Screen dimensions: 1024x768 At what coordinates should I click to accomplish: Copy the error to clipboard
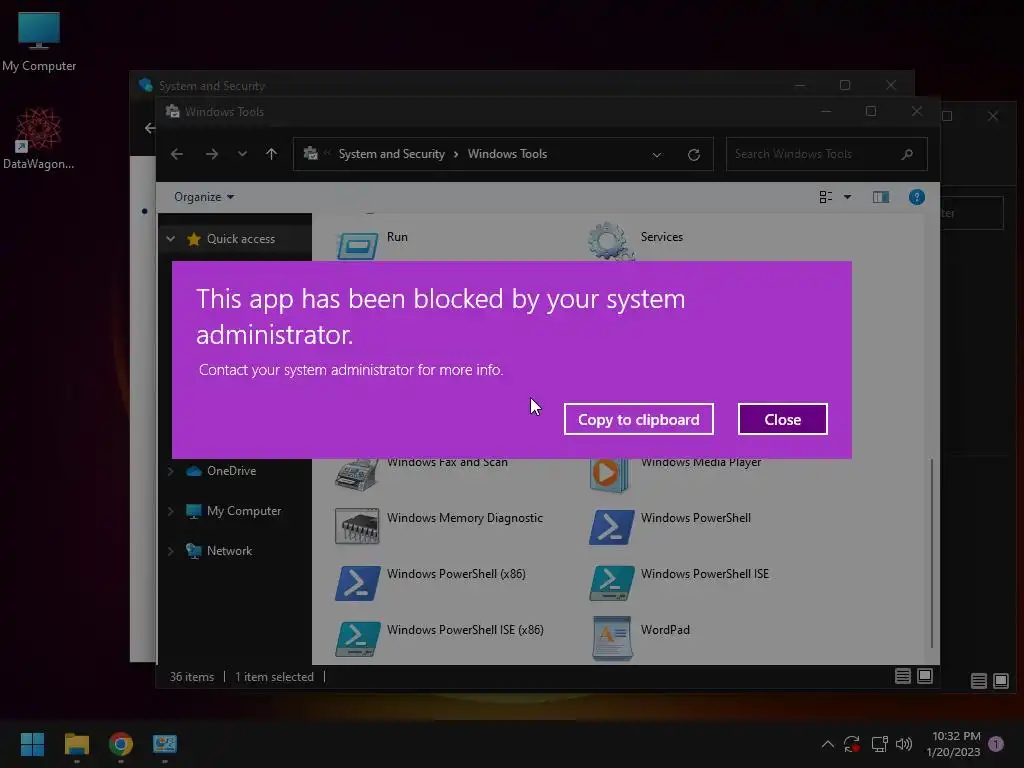tap(639, 419)
